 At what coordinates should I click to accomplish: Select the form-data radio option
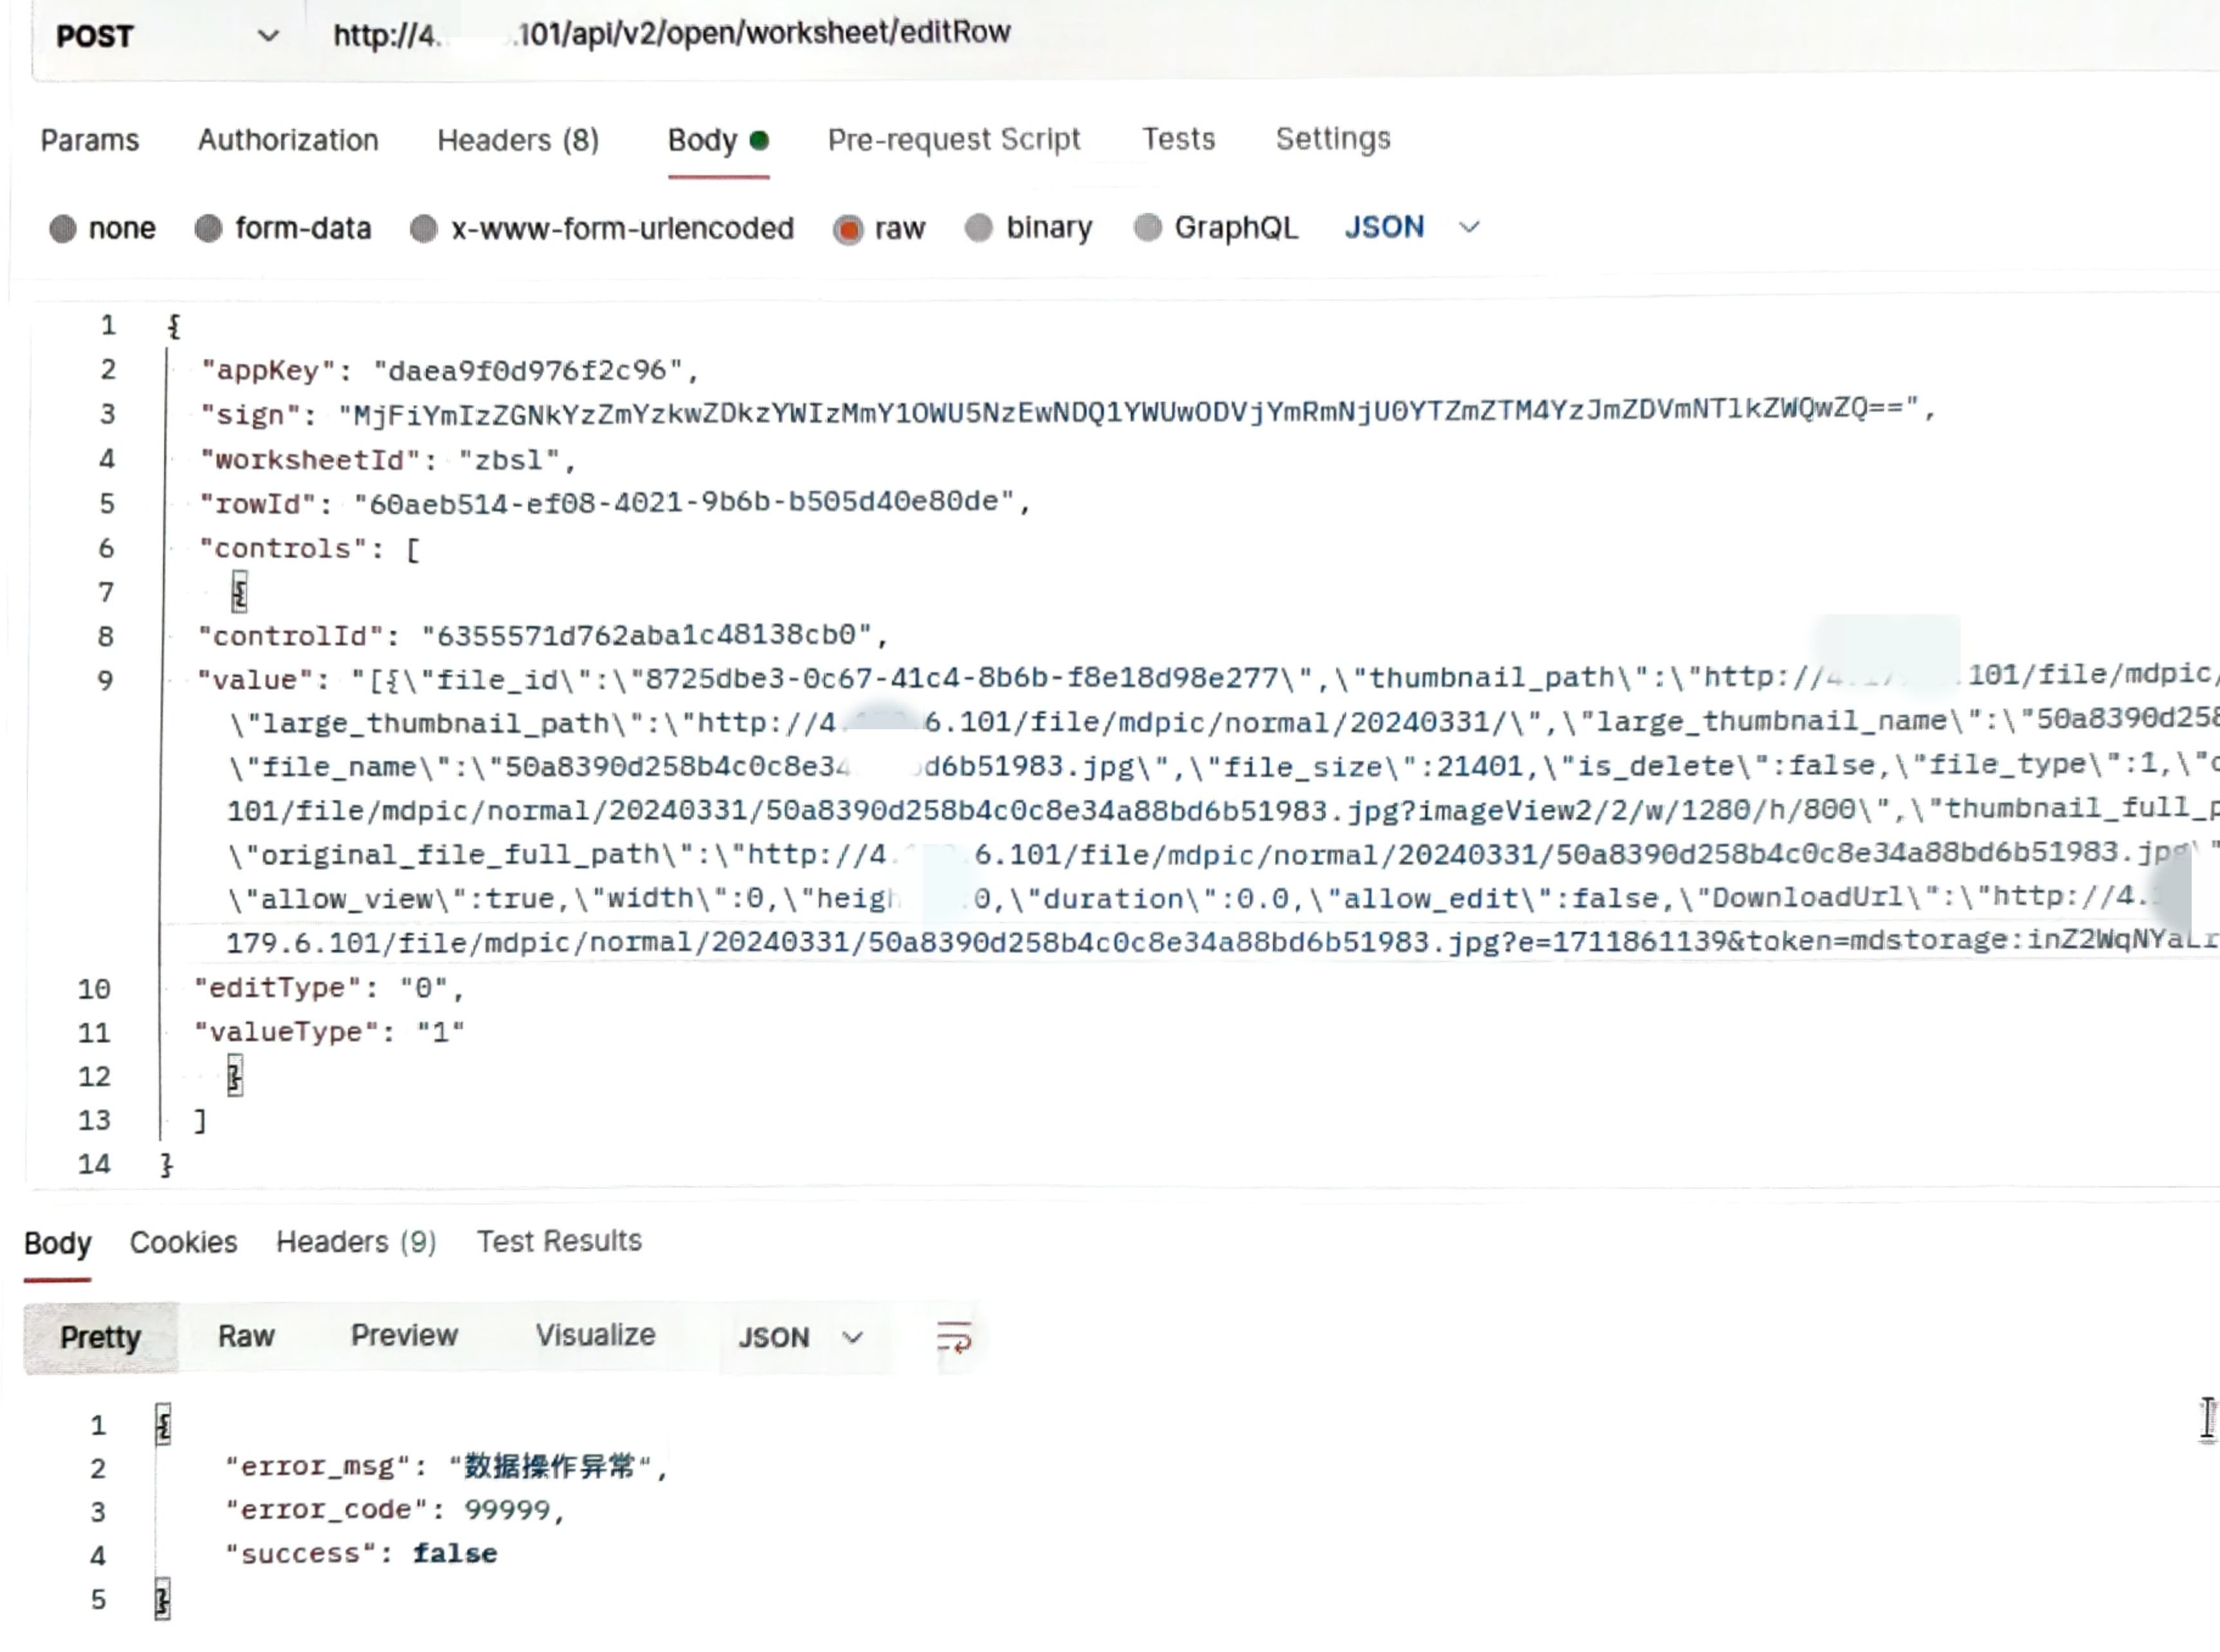208,229
